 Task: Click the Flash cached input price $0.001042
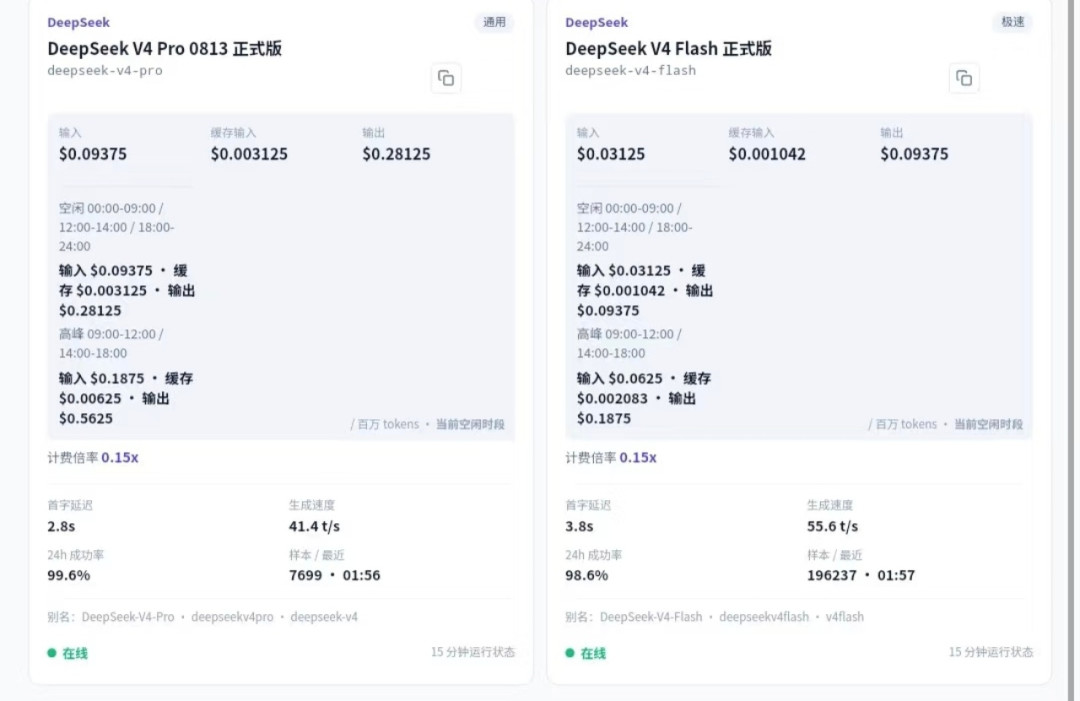pos(767,154)
